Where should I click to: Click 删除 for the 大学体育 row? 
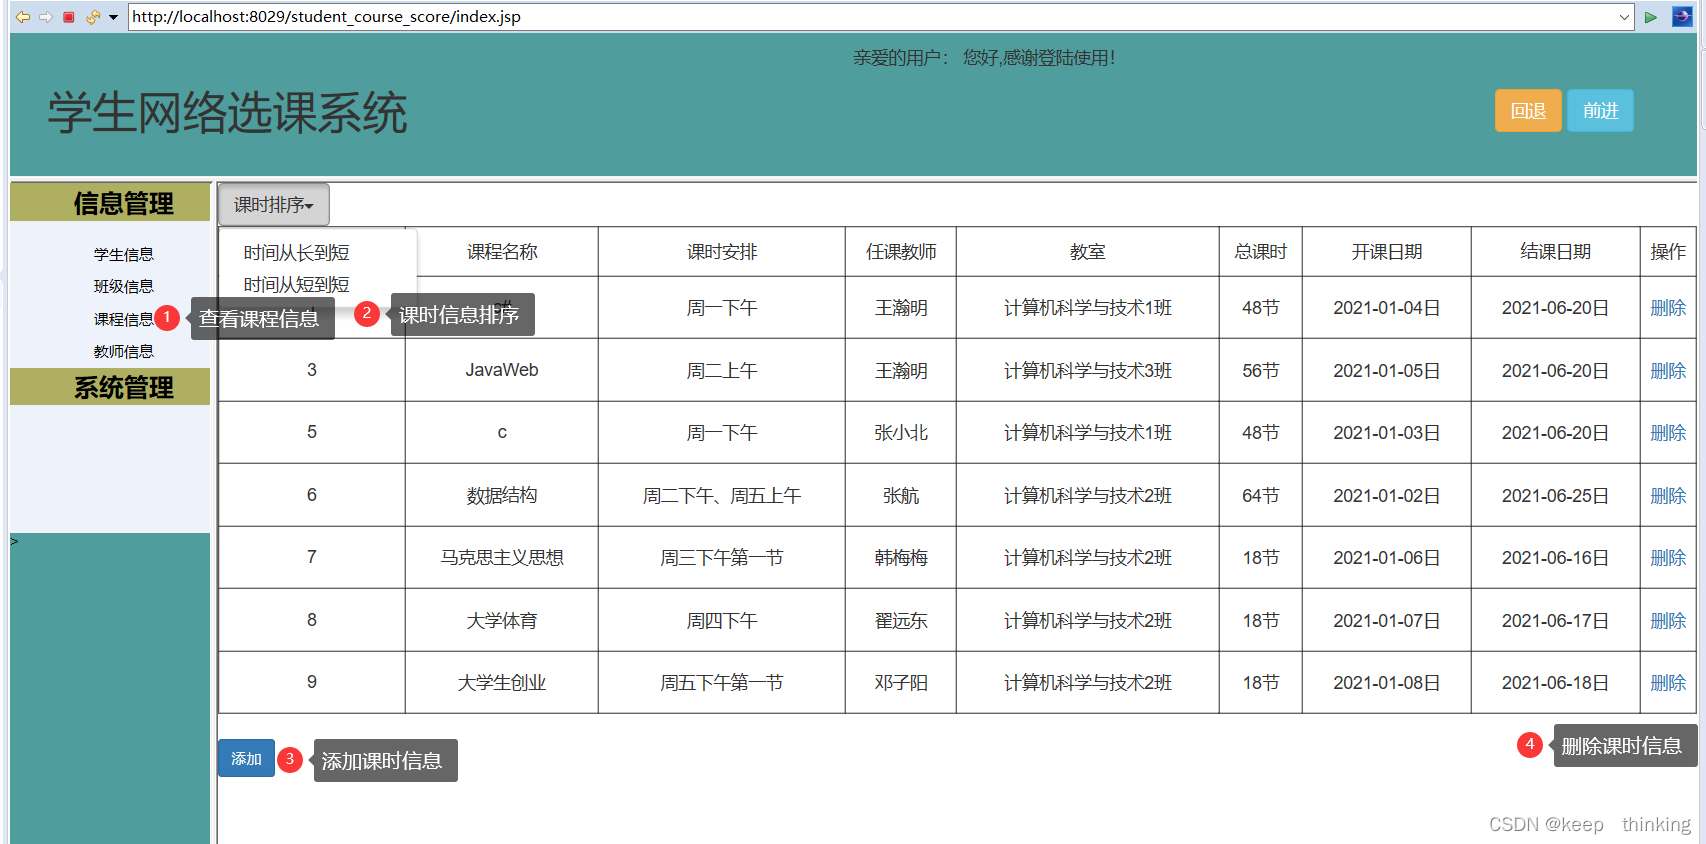1668,621
